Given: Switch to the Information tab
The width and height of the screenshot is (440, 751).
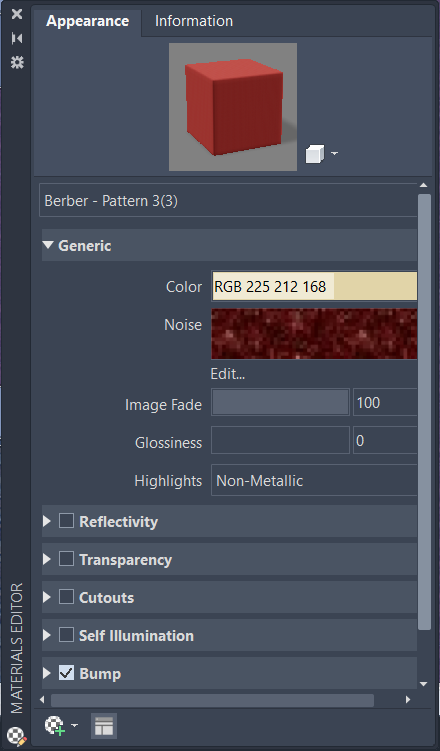Looking at the screenshot, I should click(194, 21).
